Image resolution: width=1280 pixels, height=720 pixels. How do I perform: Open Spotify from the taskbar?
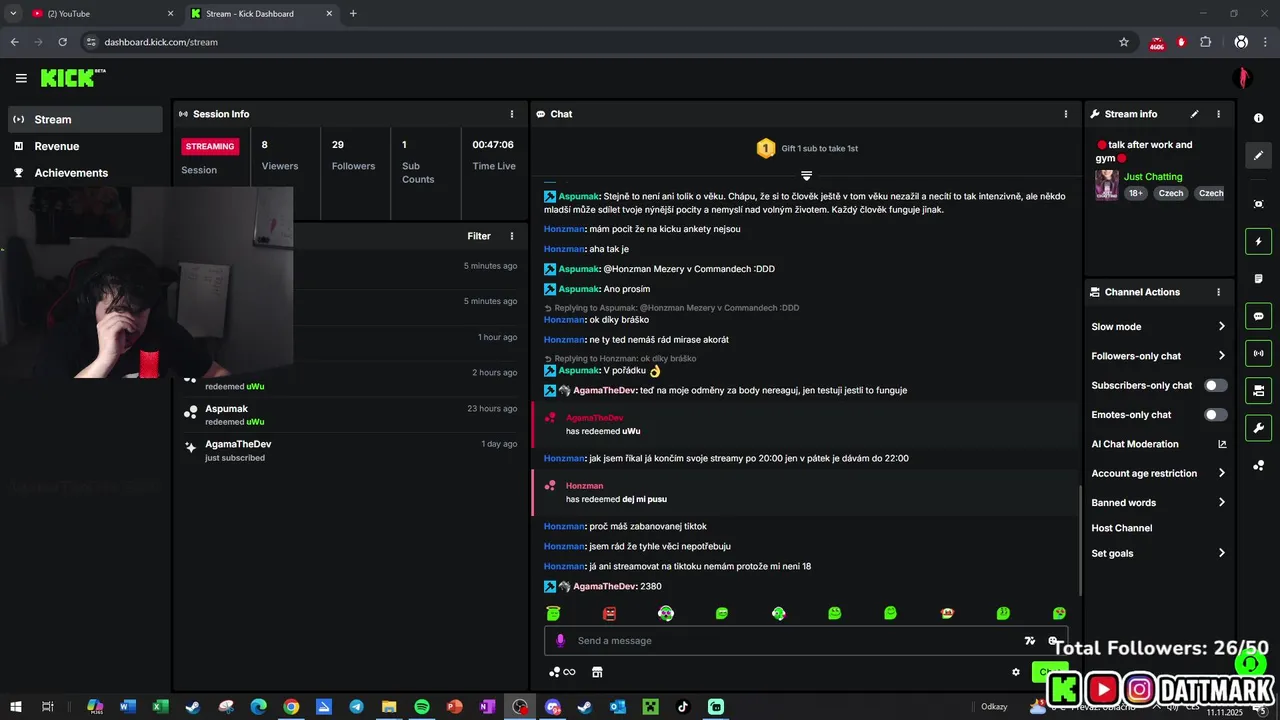click(x=421, y=707)
